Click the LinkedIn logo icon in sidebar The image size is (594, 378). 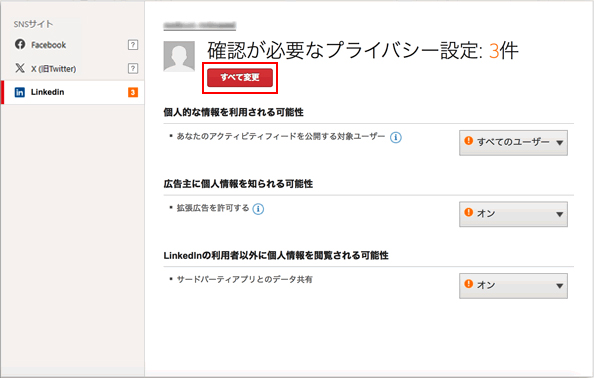[20, 92]
